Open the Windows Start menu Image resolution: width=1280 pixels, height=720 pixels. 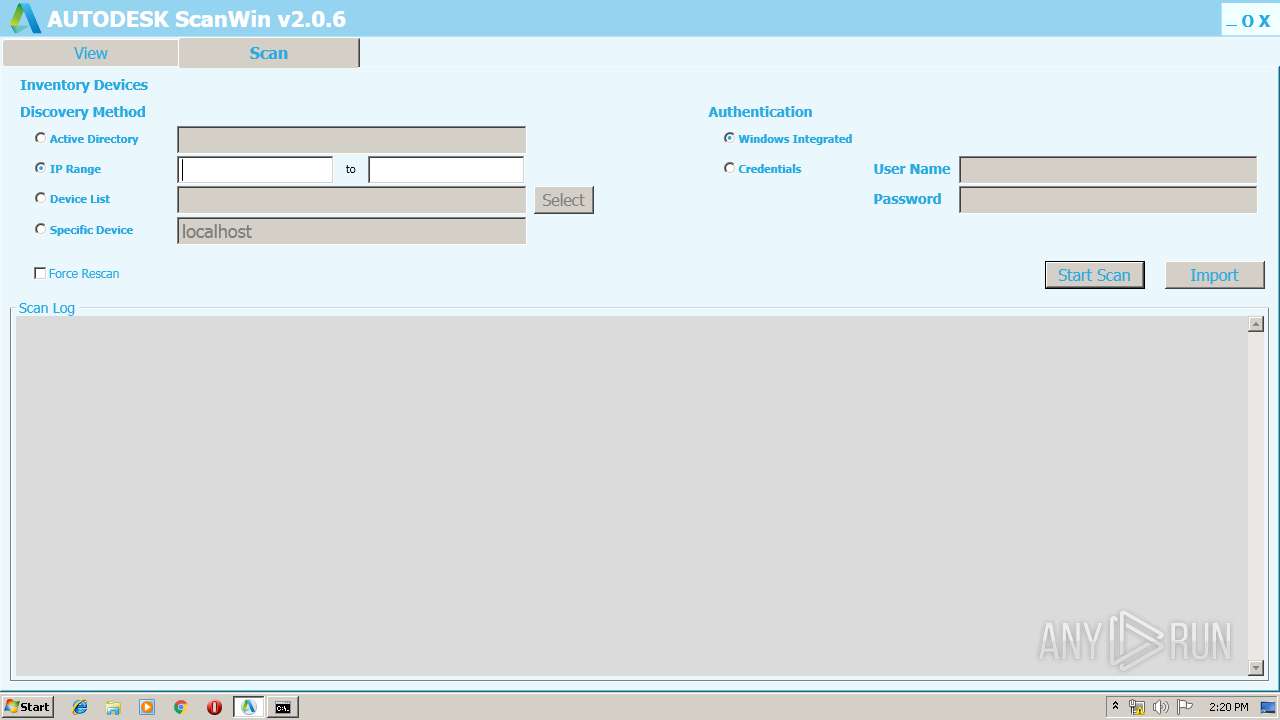click(28, 707)
